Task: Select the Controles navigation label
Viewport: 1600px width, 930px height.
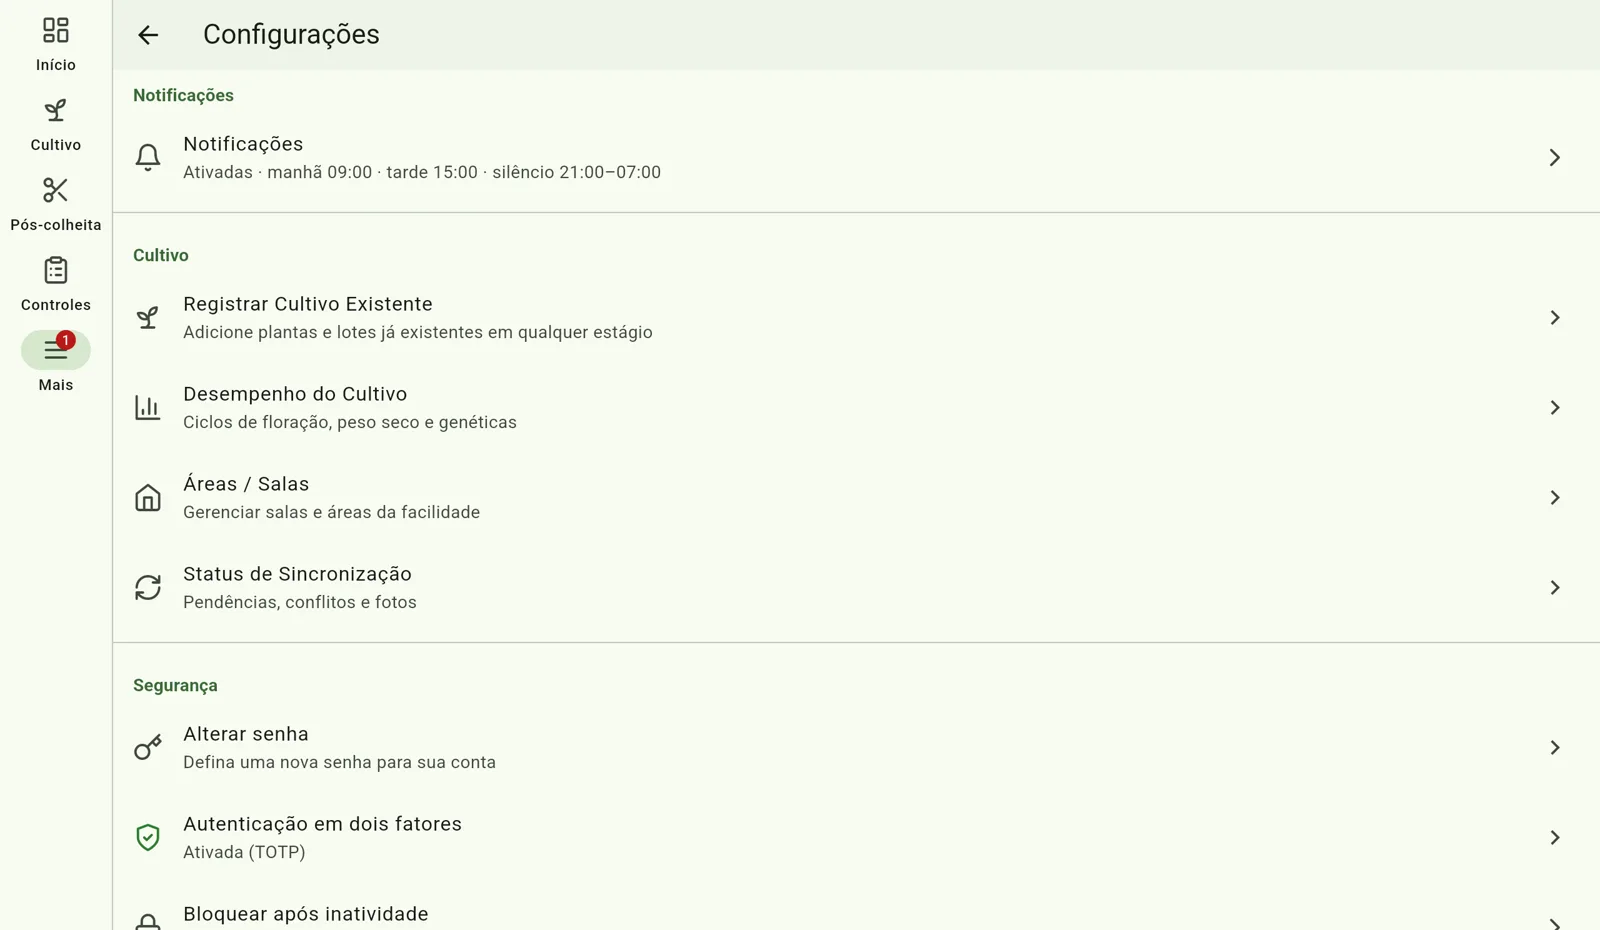Action: 56,305
